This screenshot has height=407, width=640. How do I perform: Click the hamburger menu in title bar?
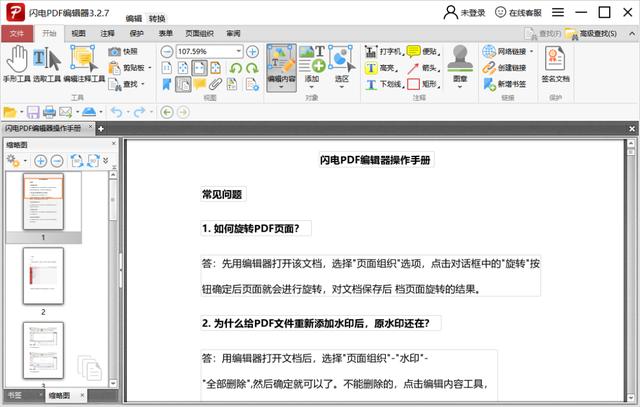tap(558, 13)
